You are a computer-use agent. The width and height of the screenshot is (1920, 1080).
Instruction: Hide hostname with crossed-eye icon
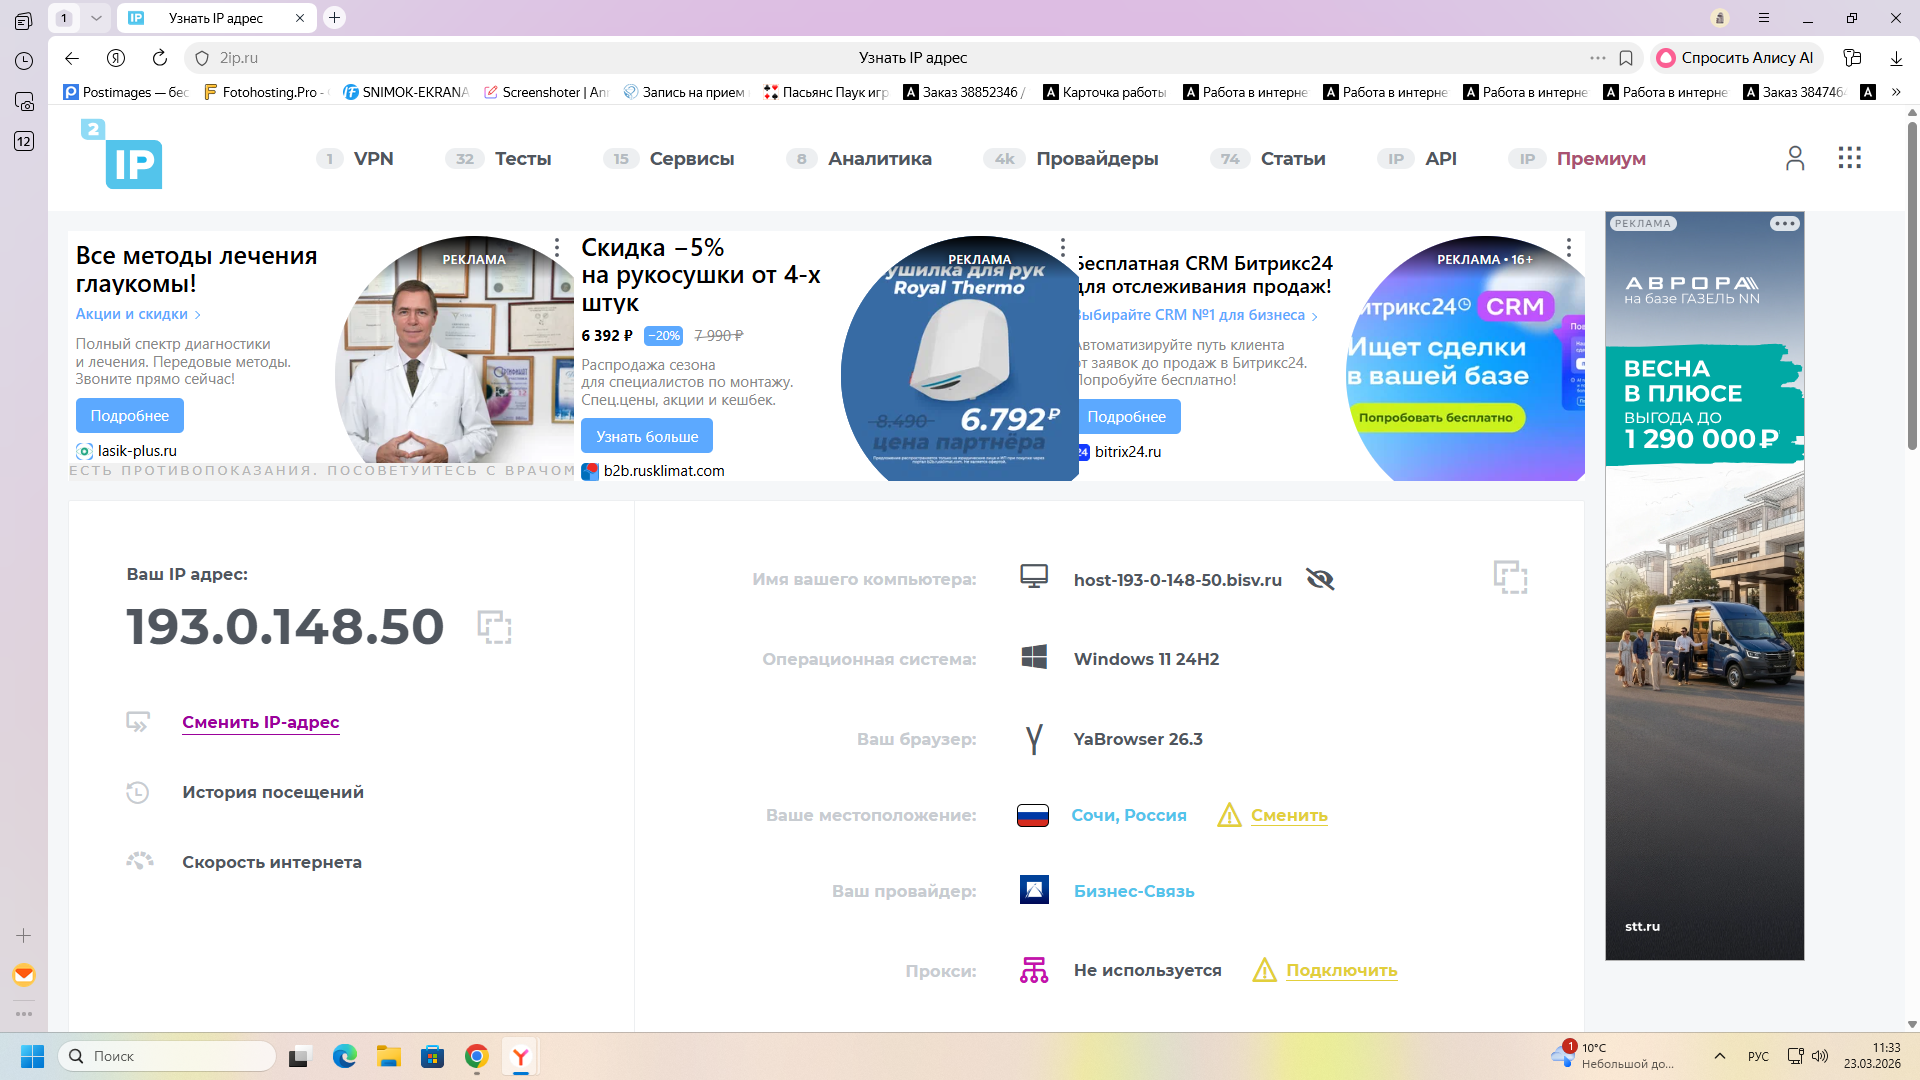[x=1320, y=580]
